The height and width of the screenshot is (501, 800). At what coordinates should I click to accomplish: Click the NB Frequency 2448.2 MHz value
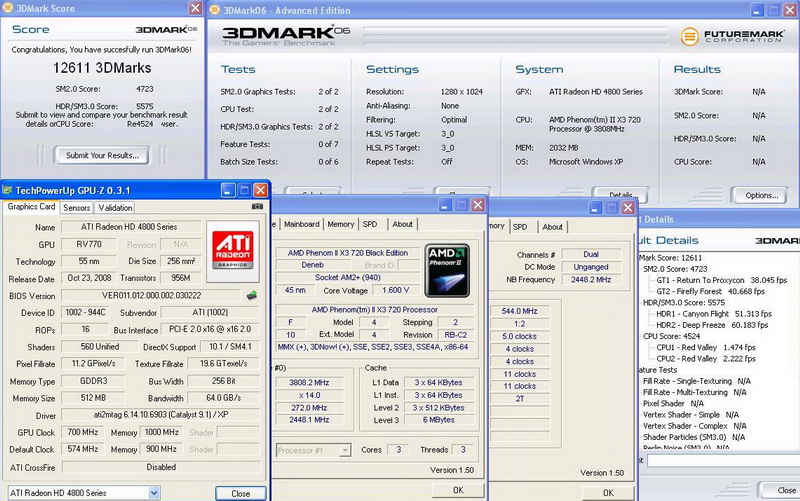point(591,280)
